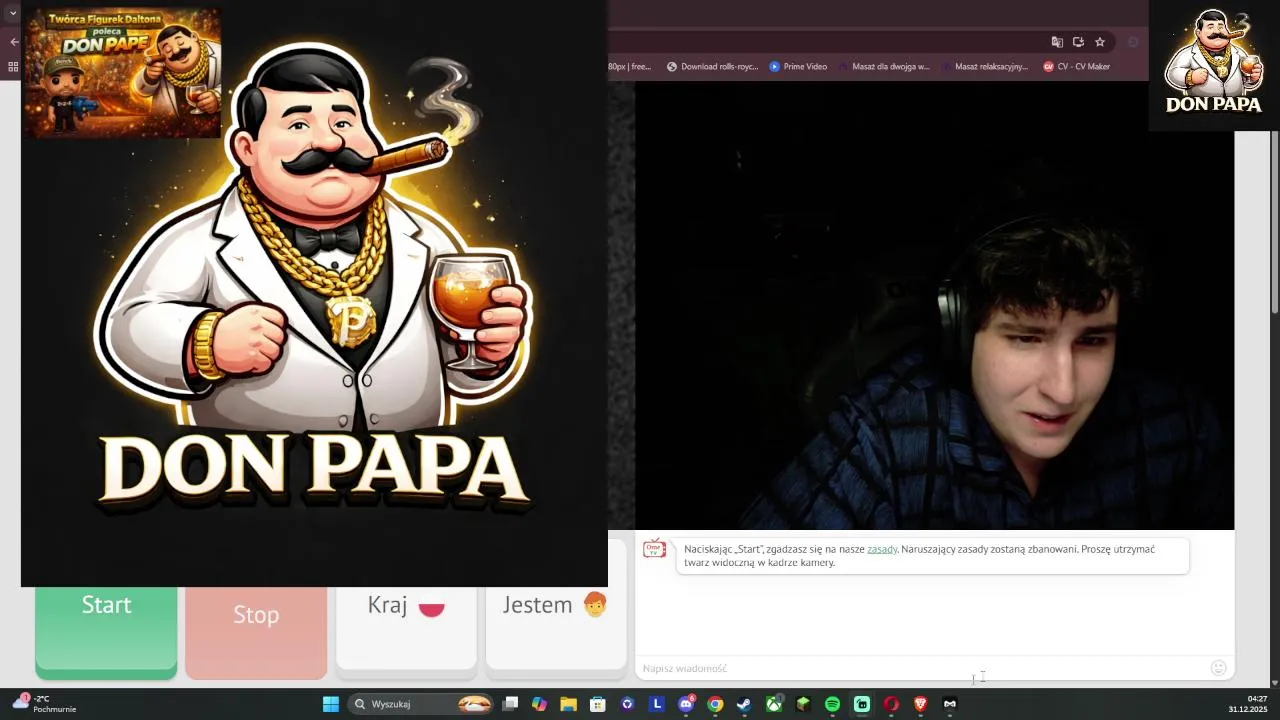1280x720 pixels.
Task: Open the Download rolls-royc... bookmark
Action: [712, 67]
